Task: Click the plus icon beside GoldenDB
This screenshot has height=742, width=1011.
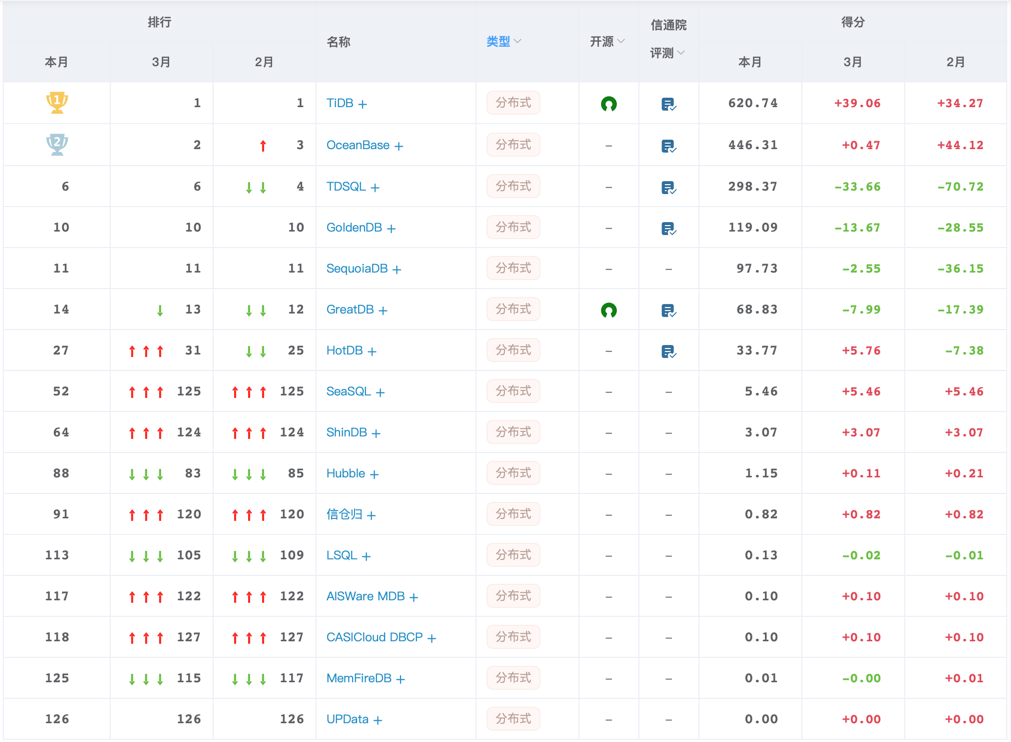Action: (x=391, y=229)
